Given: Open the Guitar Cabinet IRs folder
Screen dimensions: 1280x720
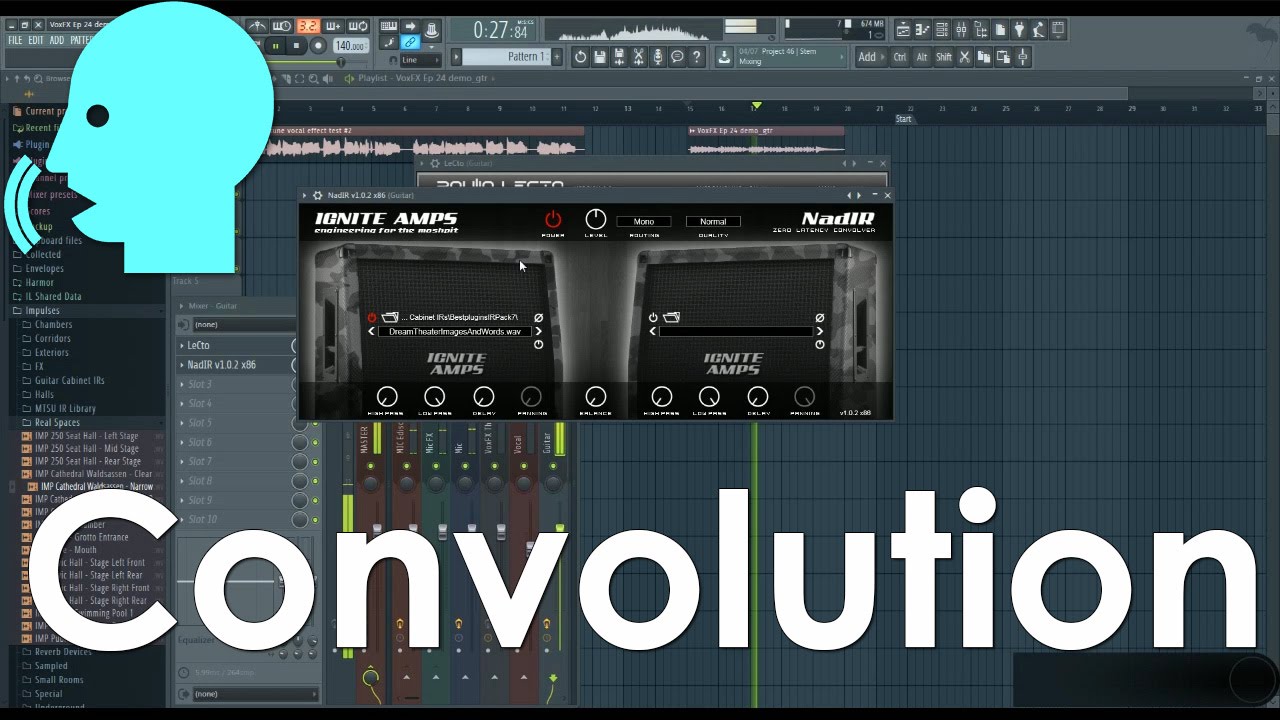Looking at the screenshot, I should point(70,381).
